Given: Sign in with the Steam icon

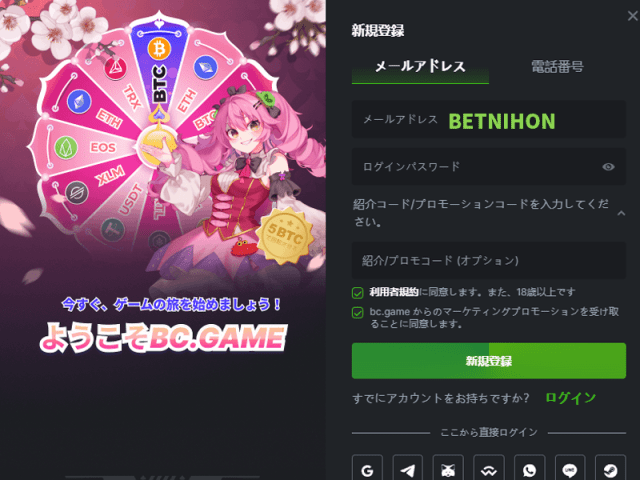Looking at the screenshot, I should [x=611, y=469].
